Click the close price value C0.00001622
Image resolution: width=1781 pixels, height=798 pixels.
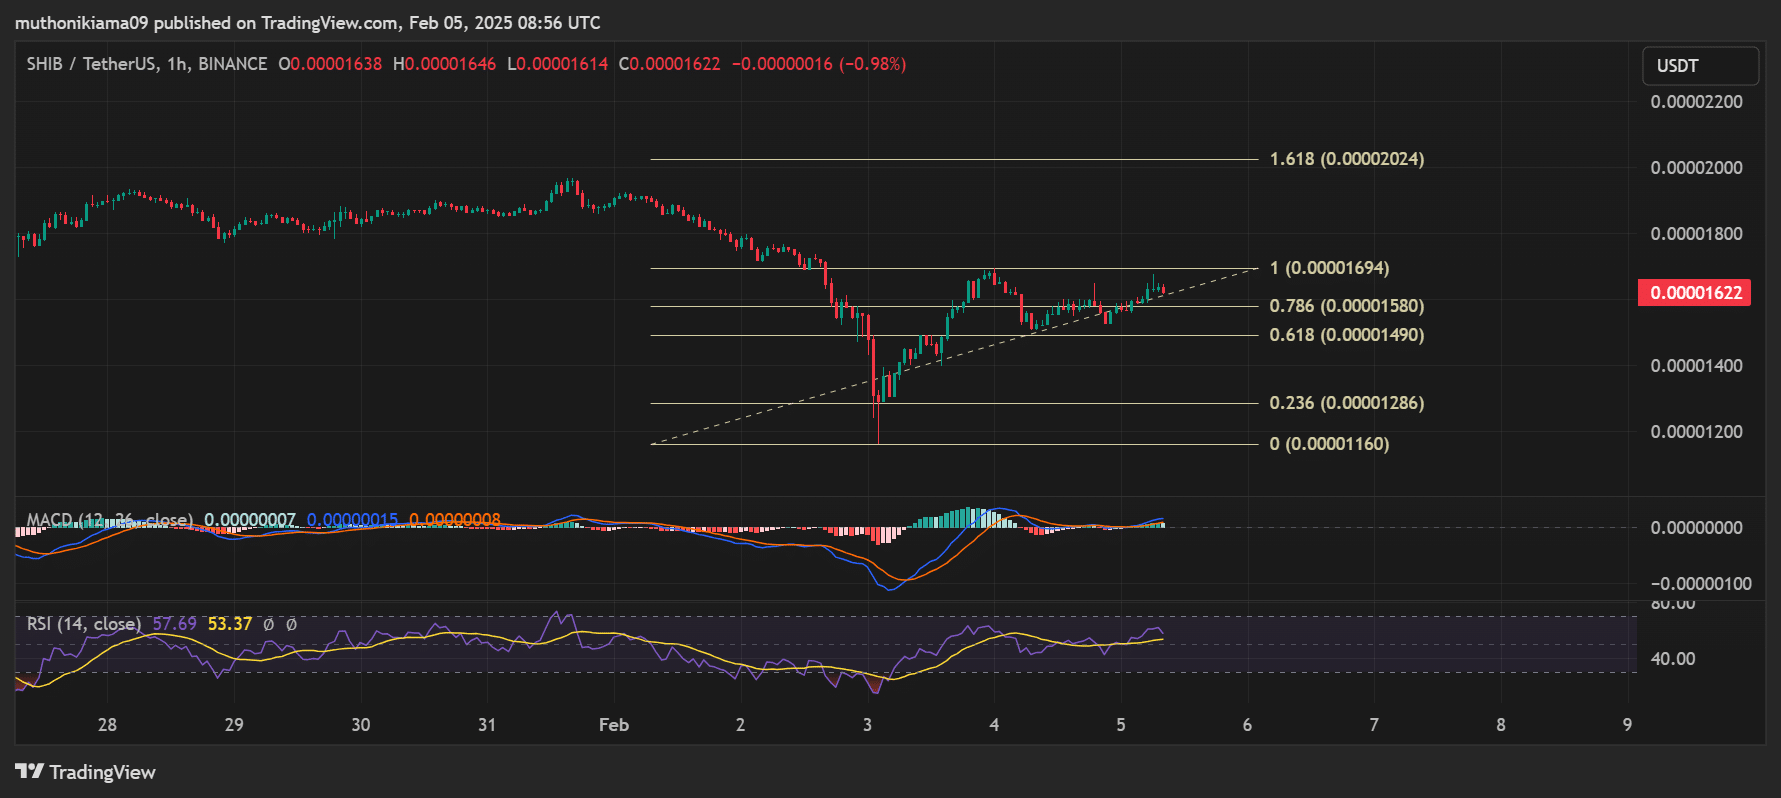669,64
